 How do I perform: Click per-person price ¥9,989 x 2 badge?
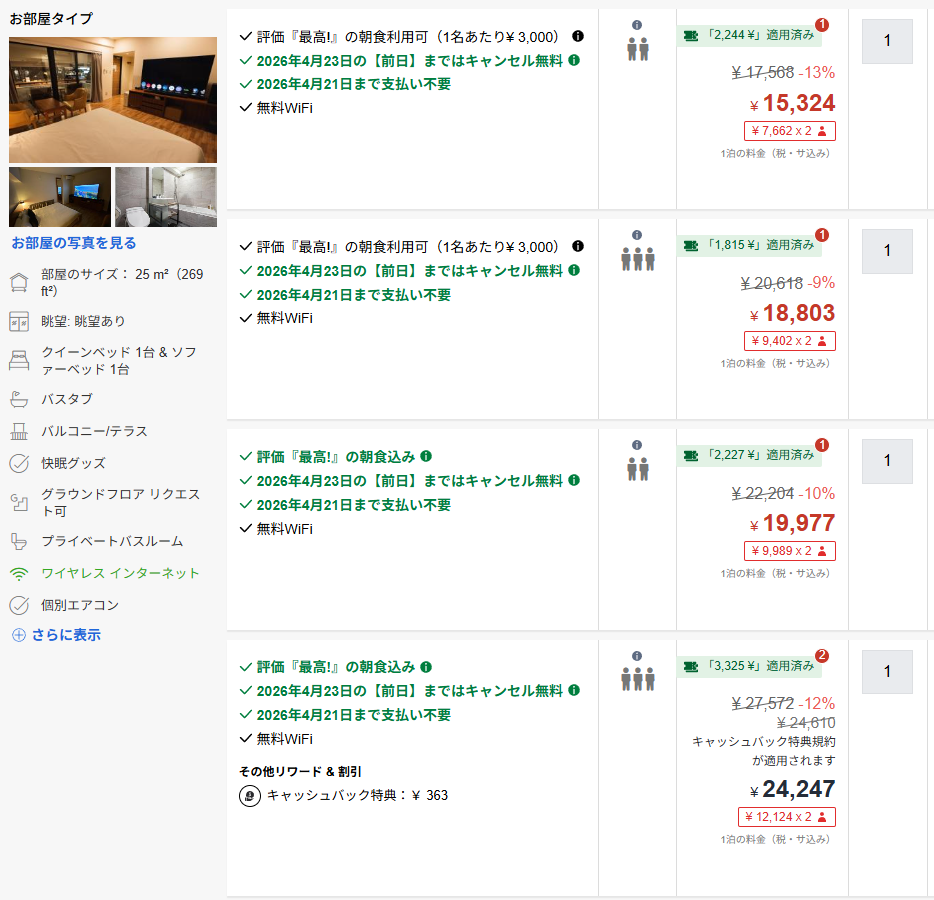[789, 551]
